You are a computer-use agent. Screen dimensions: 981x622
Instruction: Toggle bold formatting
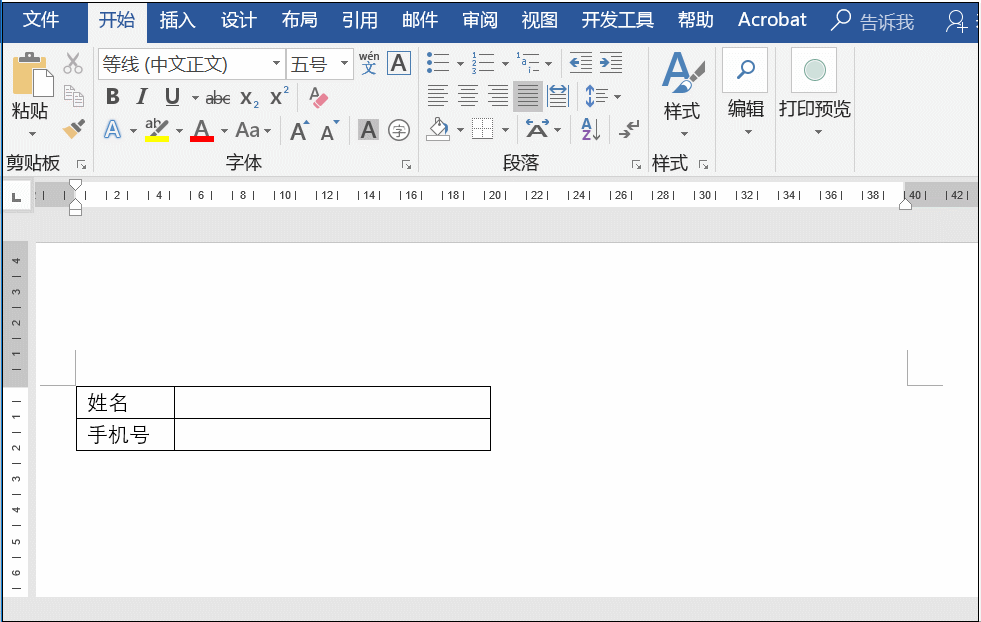point(111,97)
